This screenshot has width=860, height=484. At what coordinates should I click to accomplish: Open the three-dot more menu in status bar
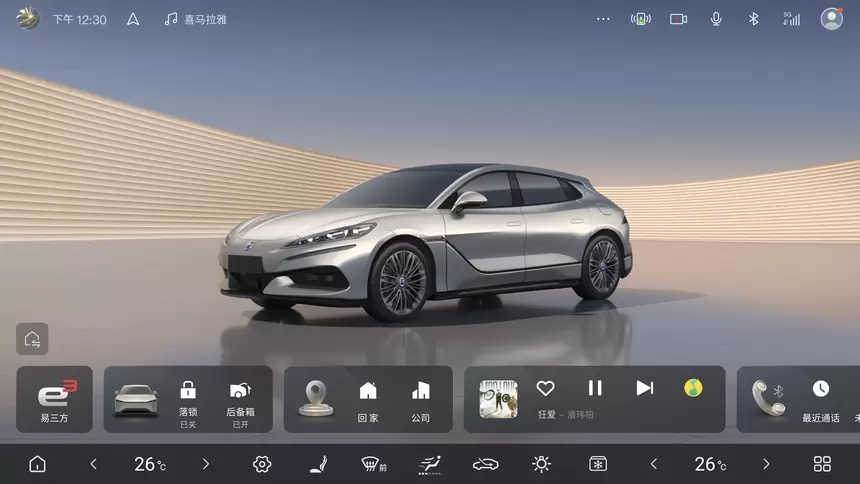602,19
